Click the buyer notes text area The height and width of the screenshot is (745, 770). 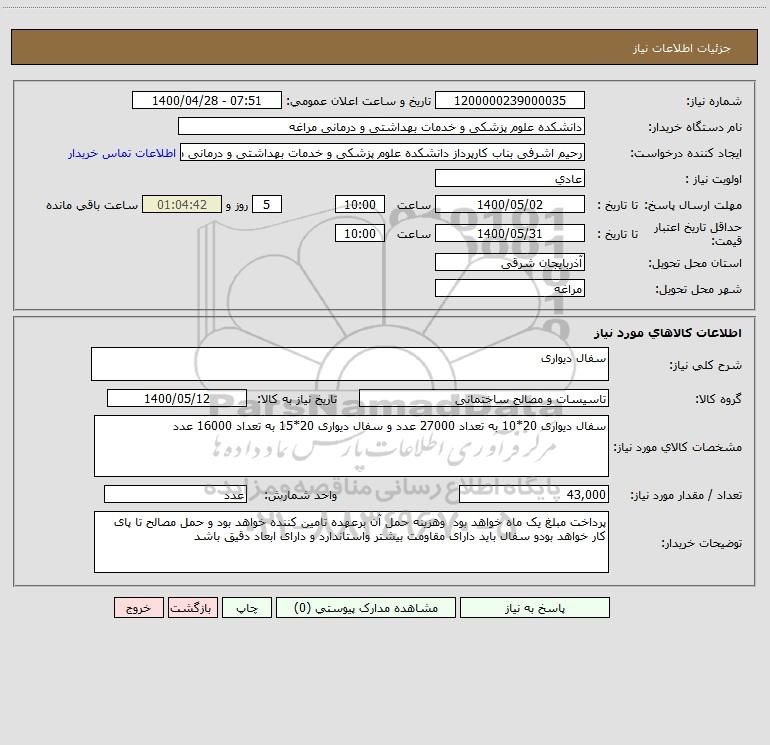(x=351, y=542)
